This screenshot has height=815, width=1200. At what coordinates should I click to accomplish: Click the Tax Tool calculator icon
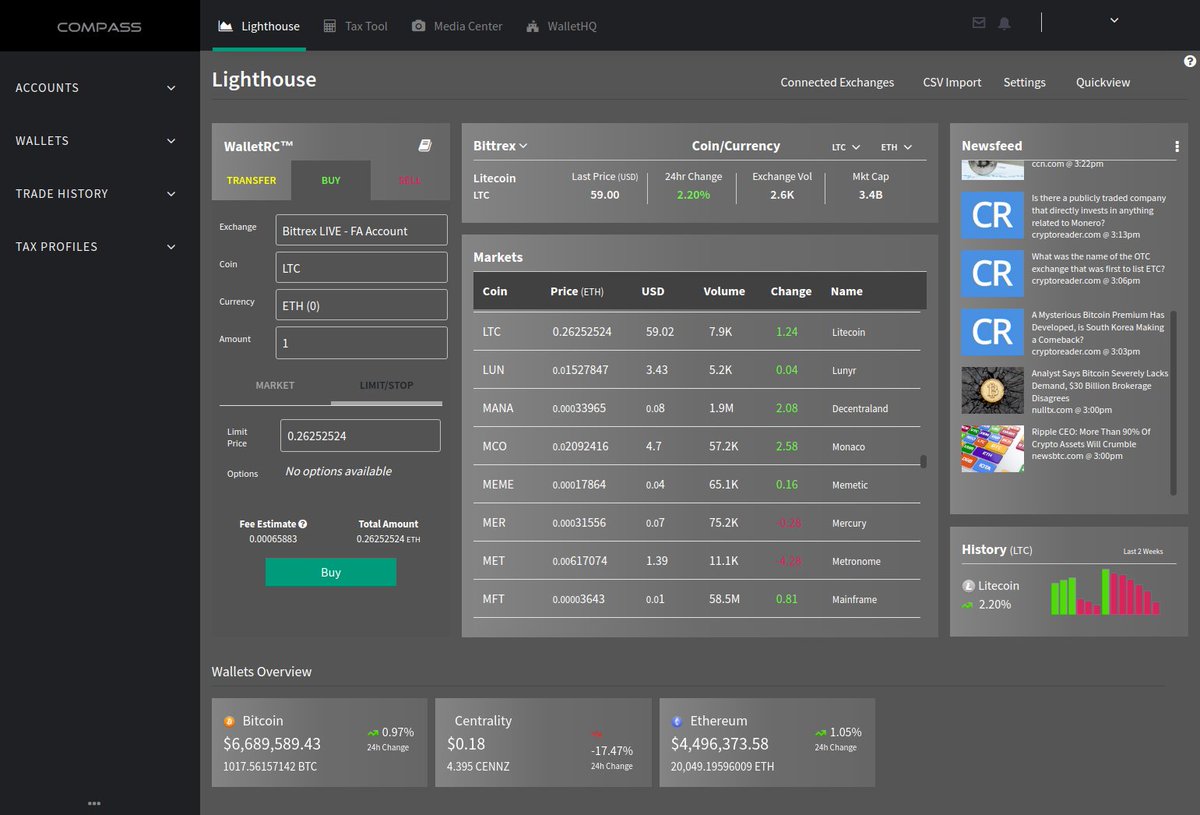[330, 26]
